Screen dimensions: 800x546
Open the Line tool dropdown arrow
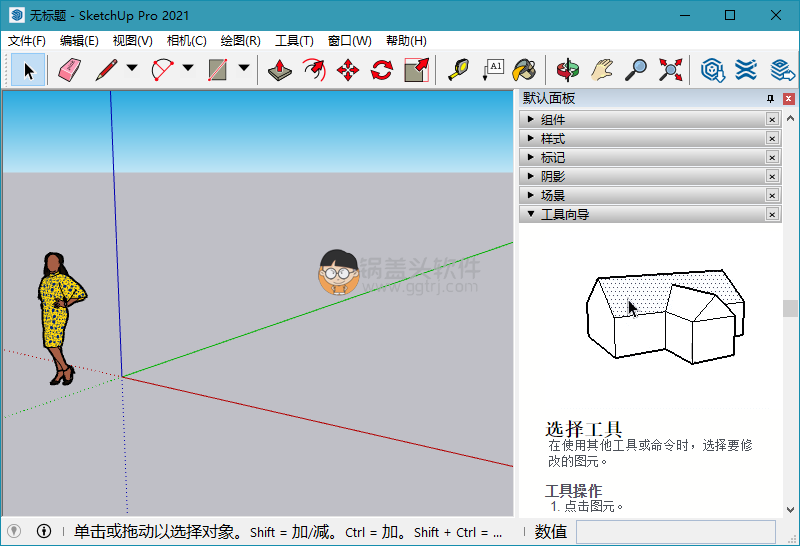(132, 67)
